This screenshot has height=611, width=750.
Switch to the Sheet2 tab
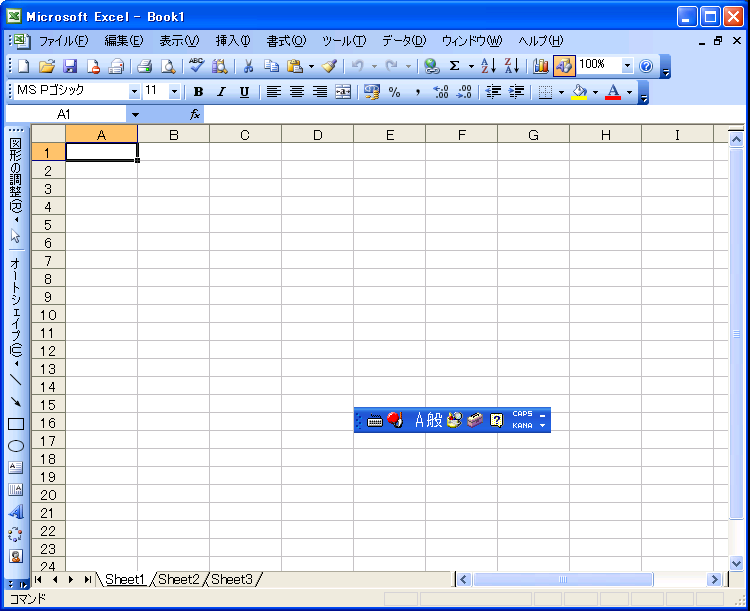pyautogui.click(x=179, y=579)
